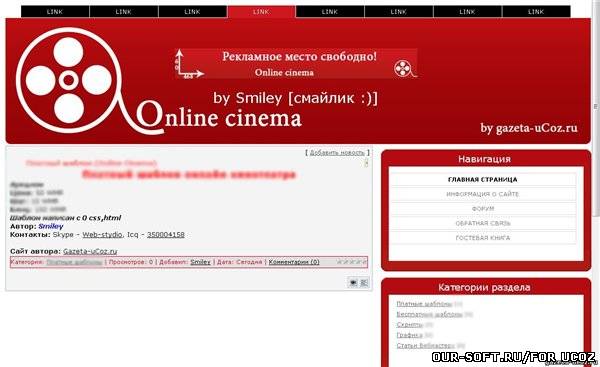This screenshot has width=600, height=367.
Task: Go to 'ГЛАВНАЯ СТРАНИЦА' in Навигация
Action: (483, 179)
